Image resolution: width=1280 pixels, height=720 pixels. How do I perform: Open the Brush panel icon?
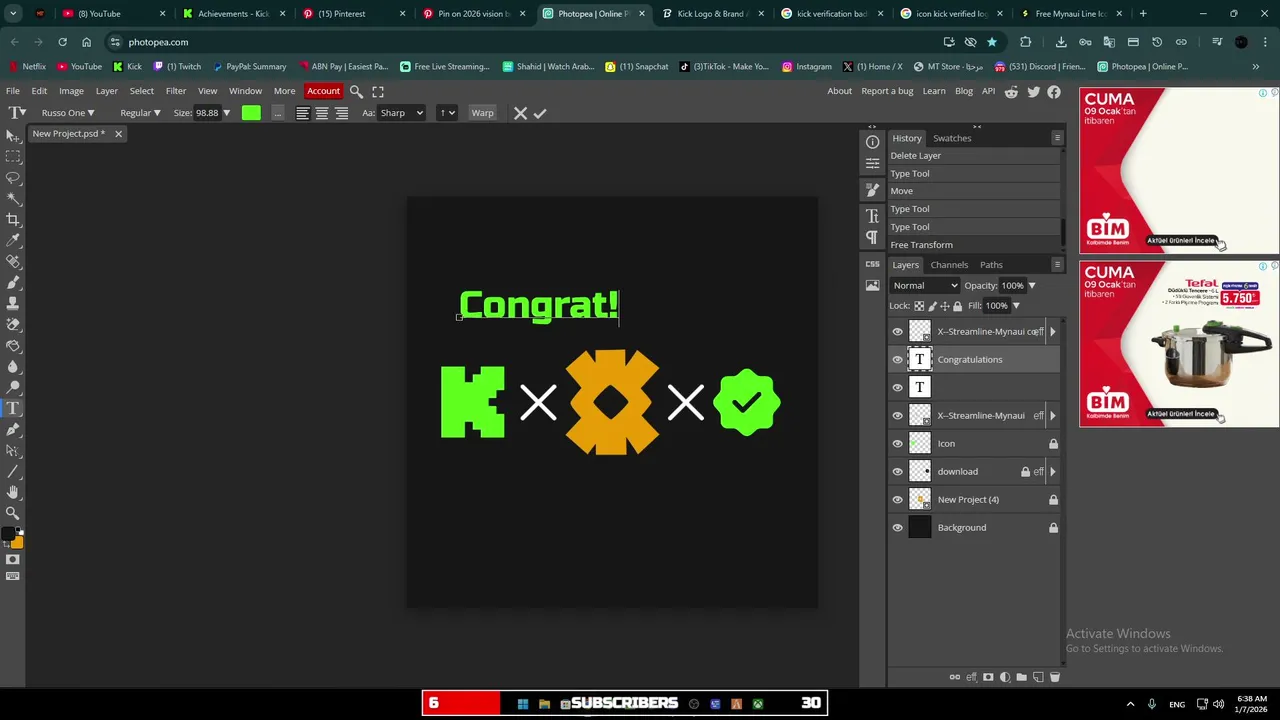point(872,190)
